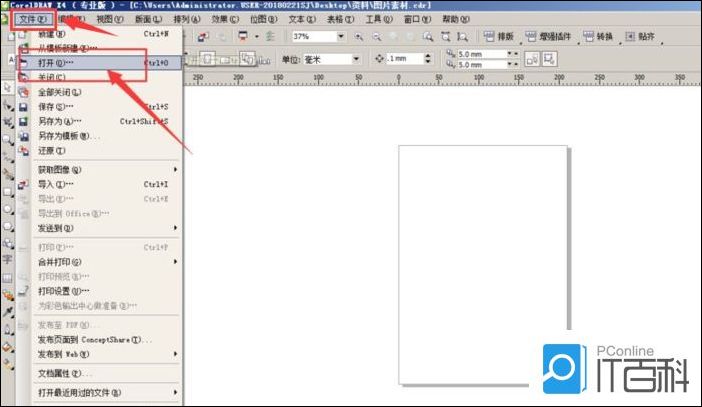The height and width of the screenshot is (407, 702).
Task: Open the 窗口 (Window) menu
Action: click(417, 19)
